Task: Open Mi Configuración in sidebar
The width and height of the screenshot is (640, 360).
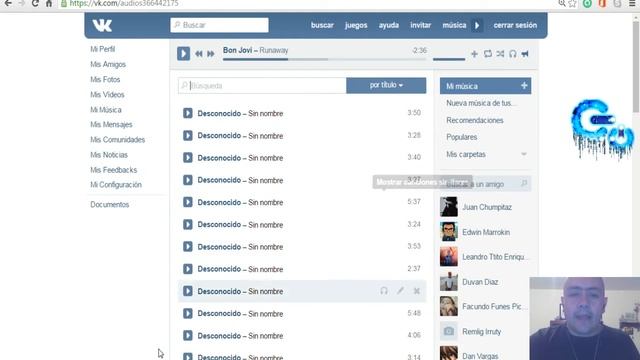Action: (x=116, y=185)
